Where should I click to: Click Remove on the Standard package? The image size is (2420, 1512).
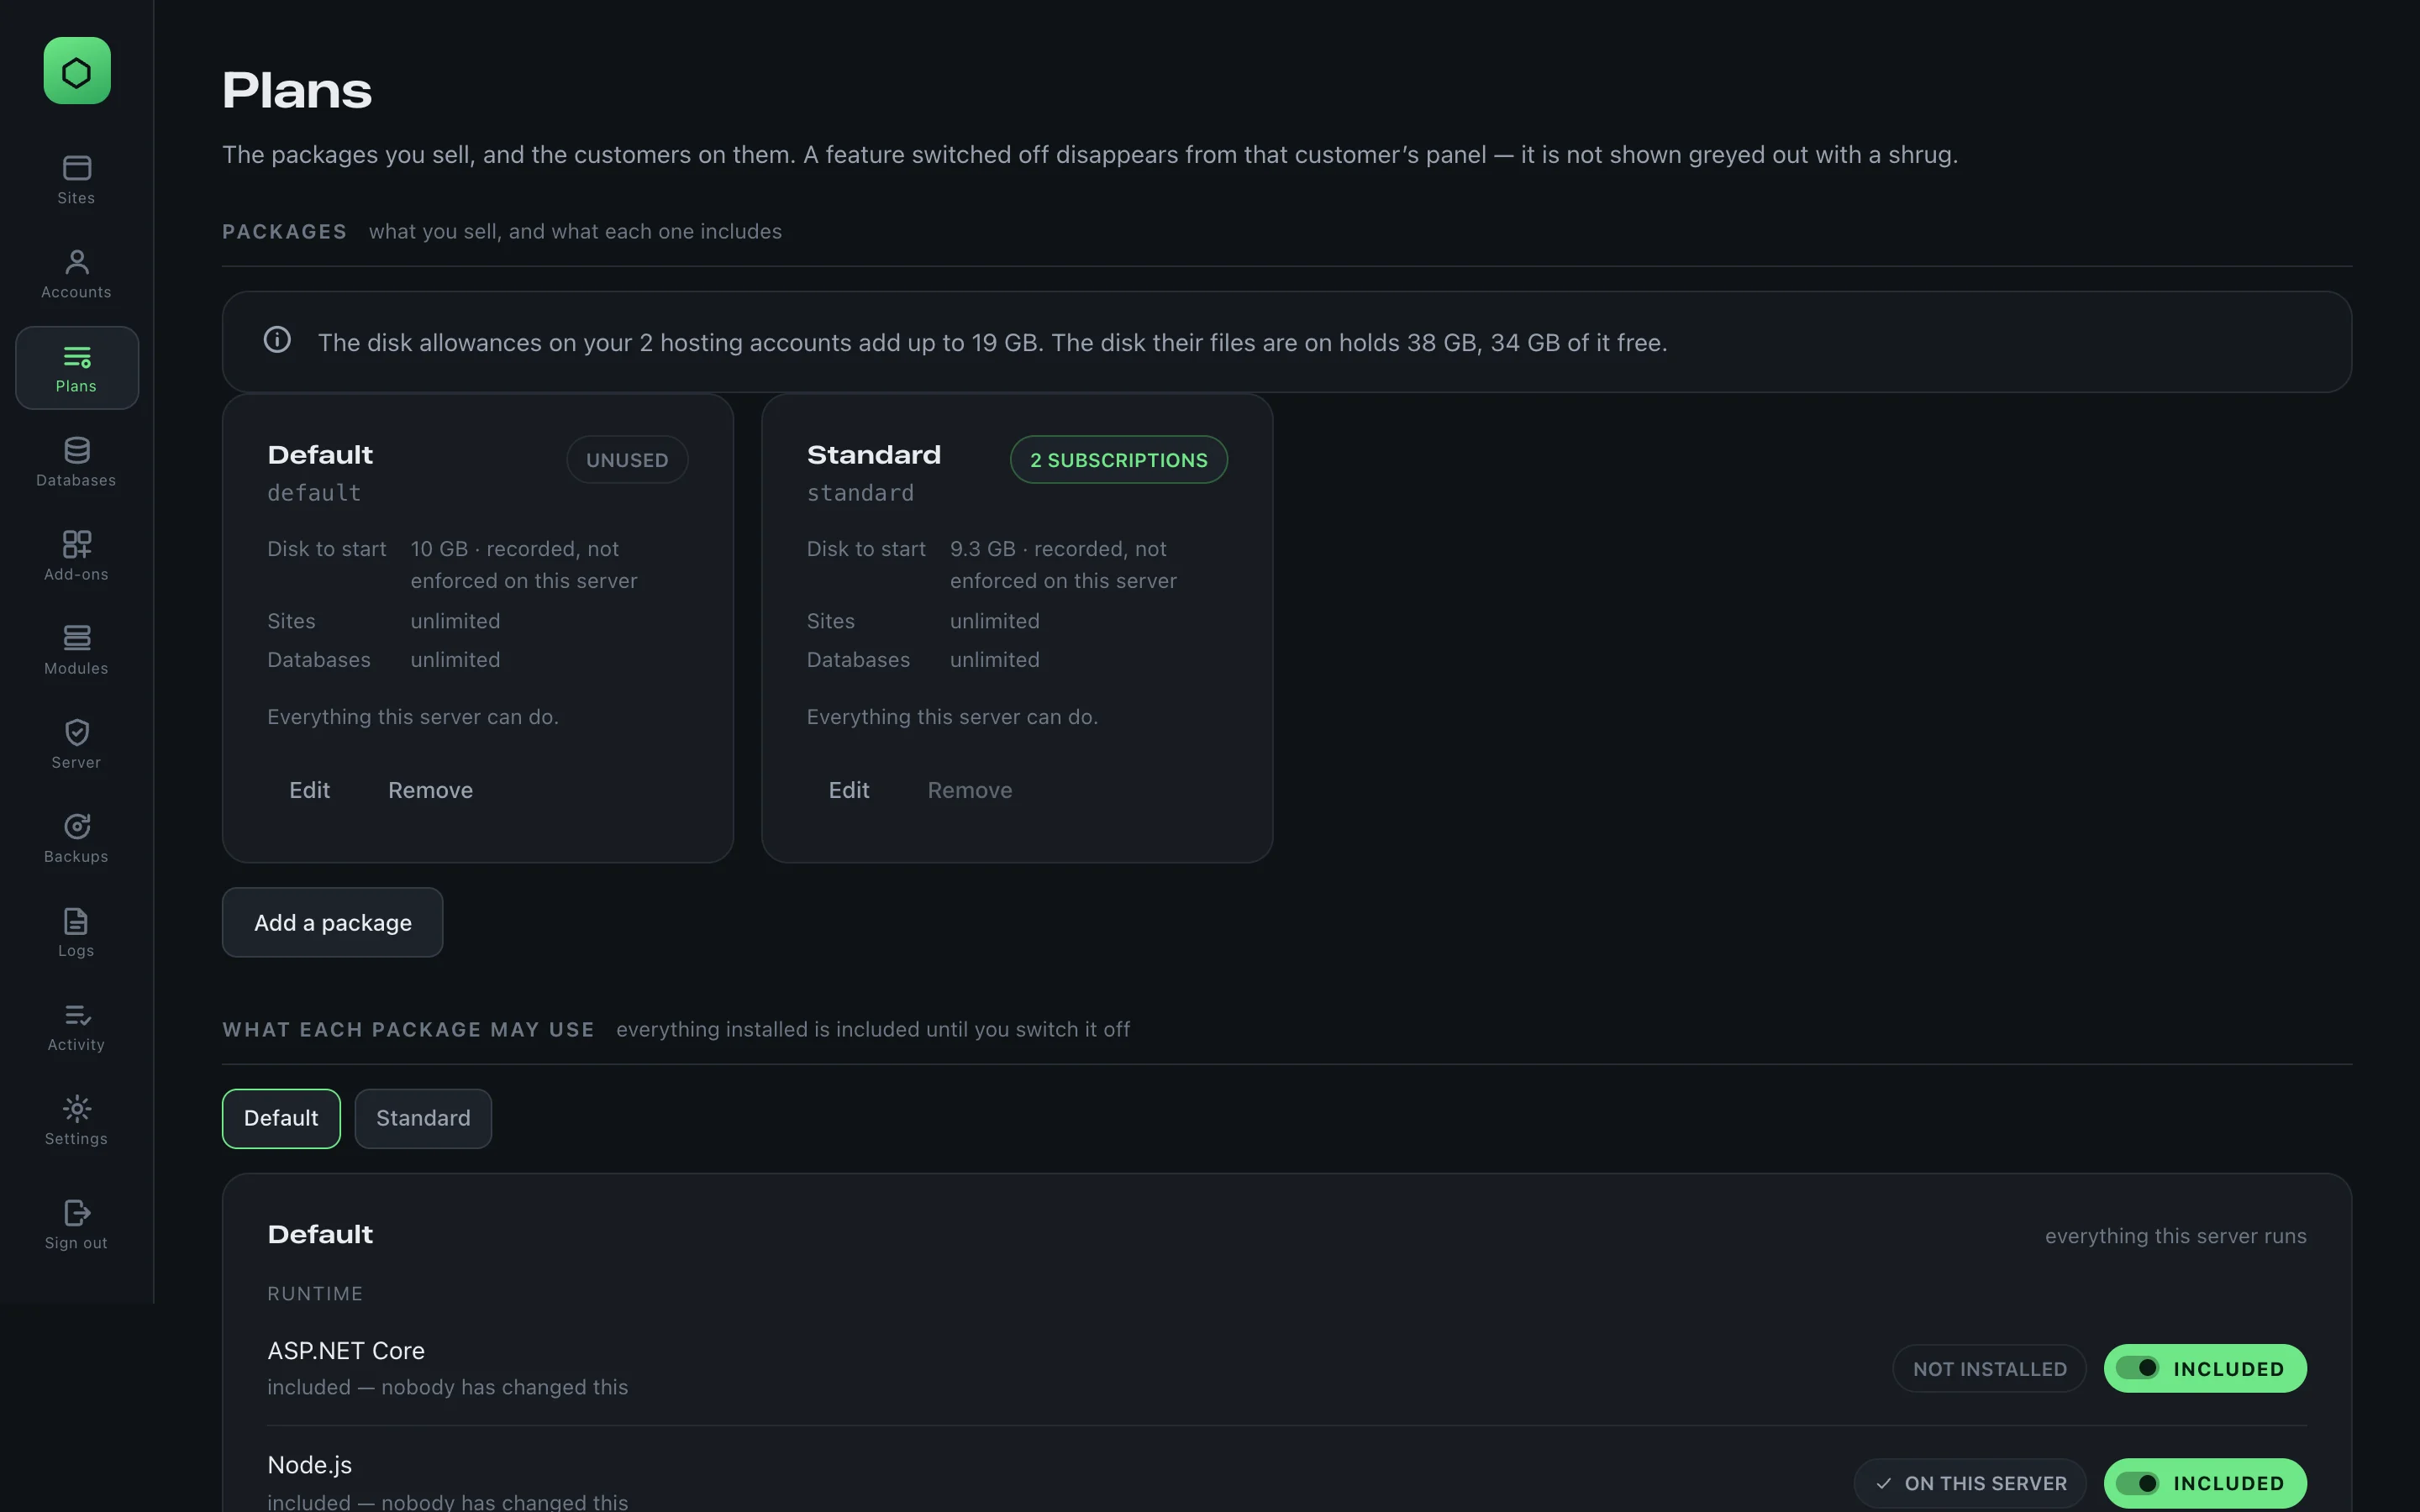point(970,790)
